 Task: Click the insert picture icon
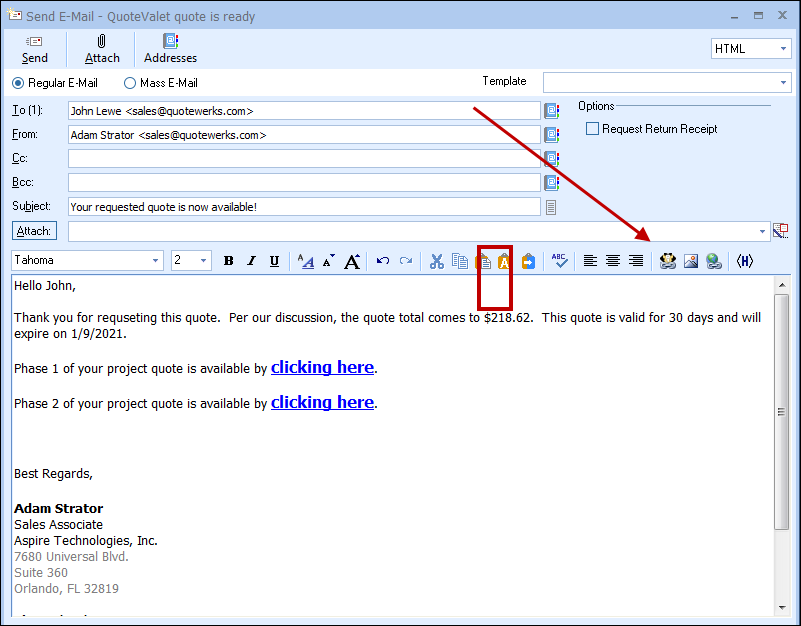[x=691, y=261]
